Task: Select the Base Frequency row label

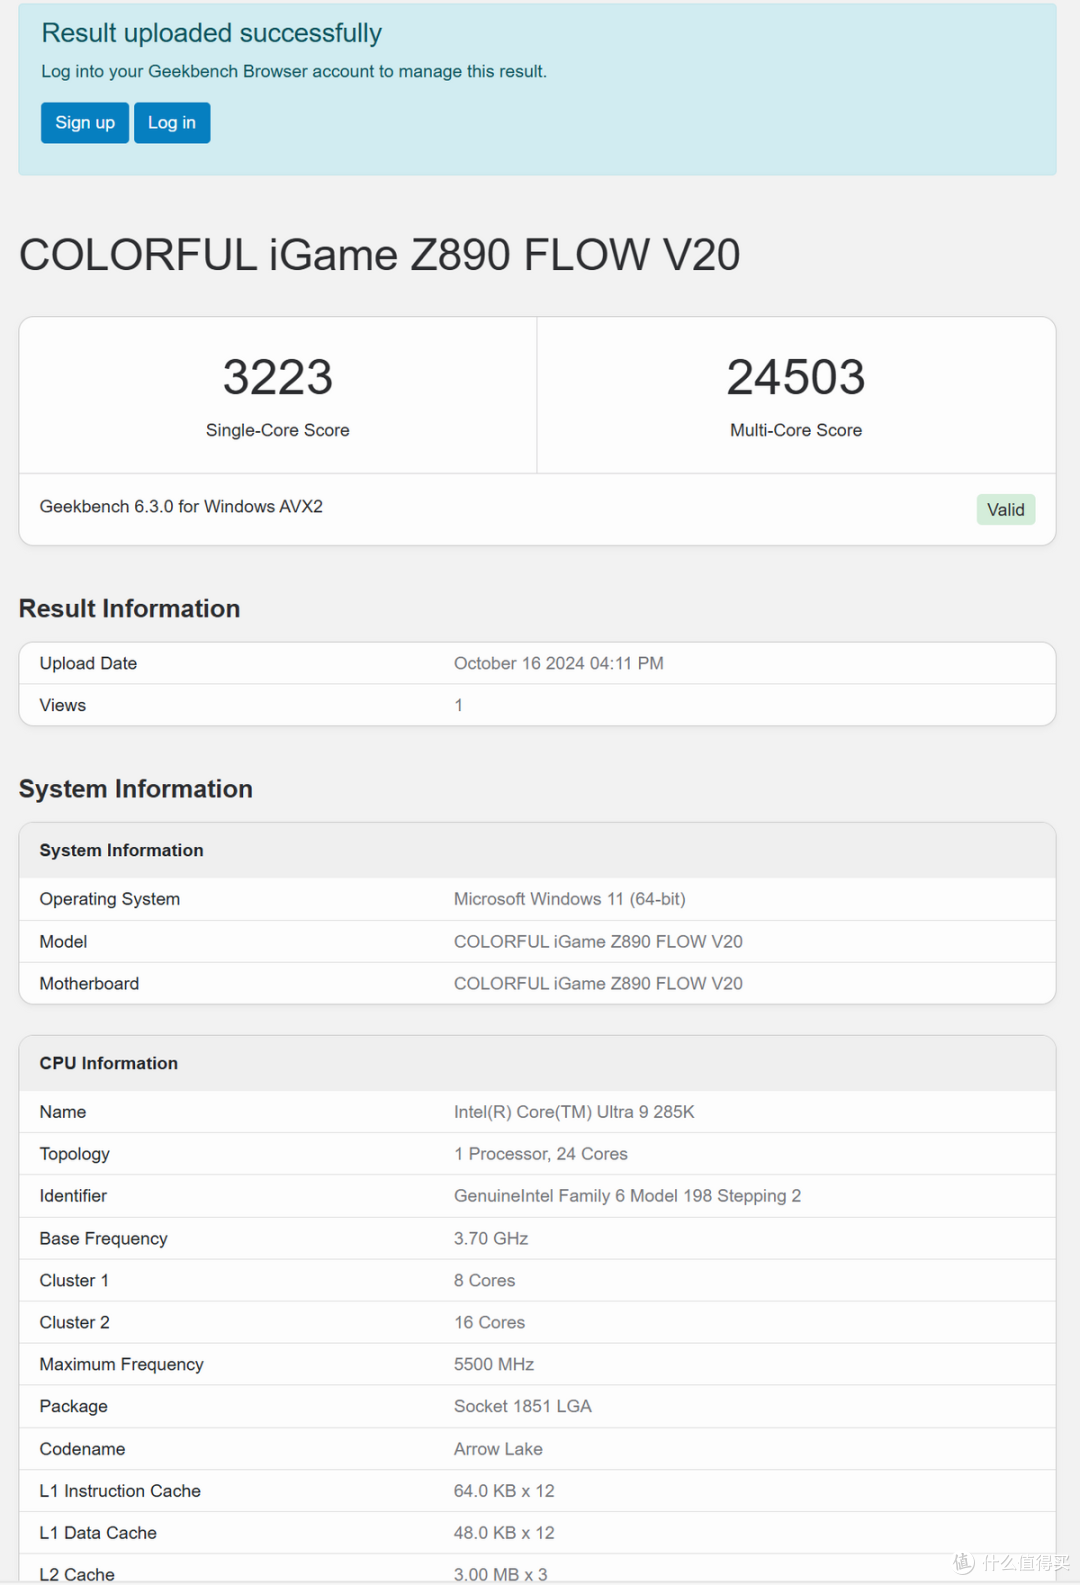Action: 104,1239
